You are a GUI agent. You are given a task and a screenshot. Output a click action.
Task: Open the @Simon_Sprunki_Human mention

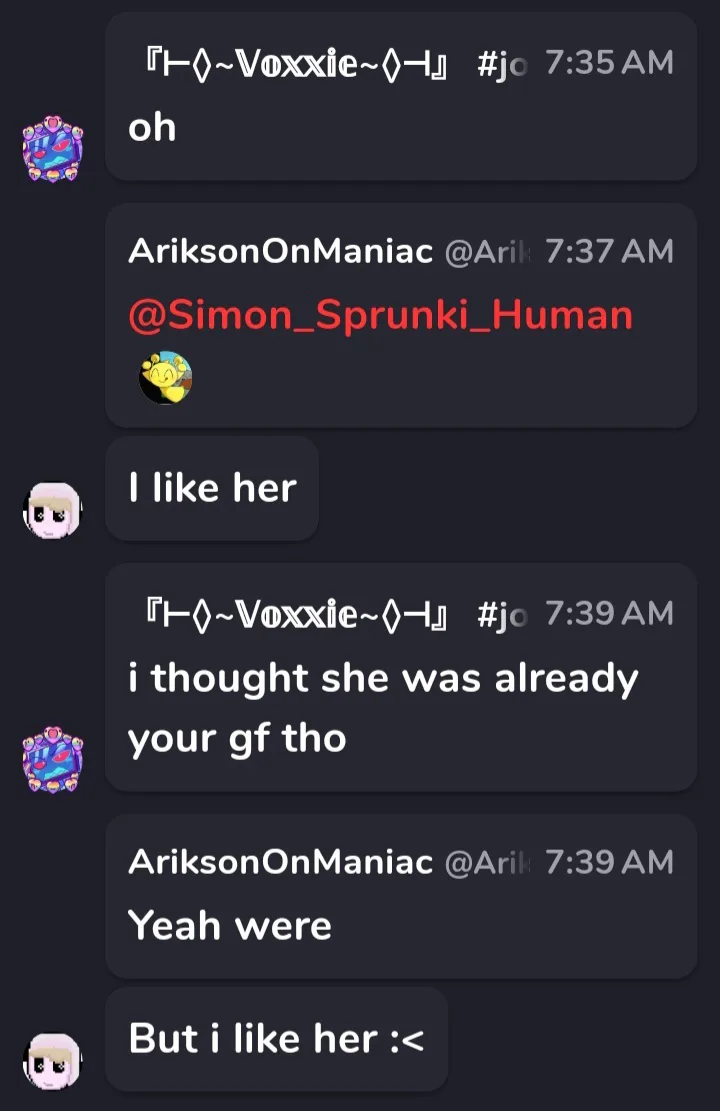pos(381,315)
